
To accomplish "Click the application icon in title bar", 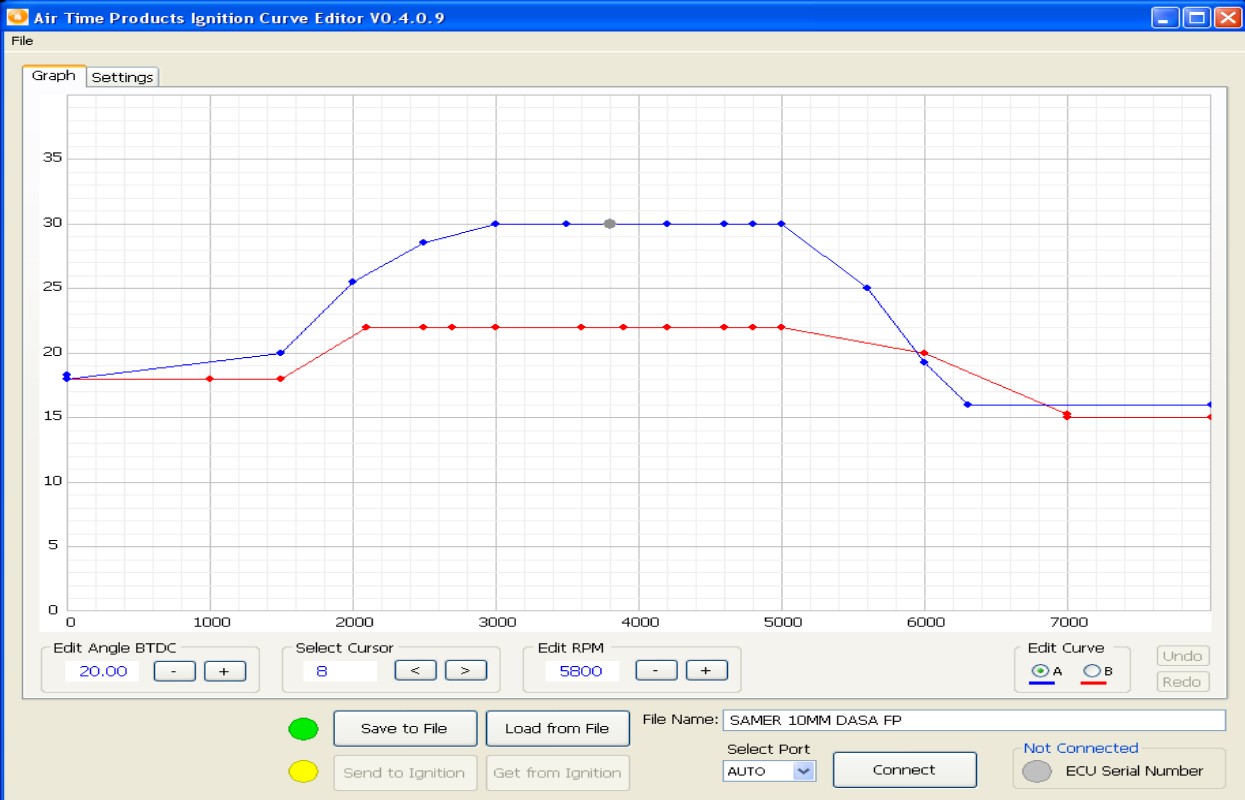I will click(x=17, y=17).
